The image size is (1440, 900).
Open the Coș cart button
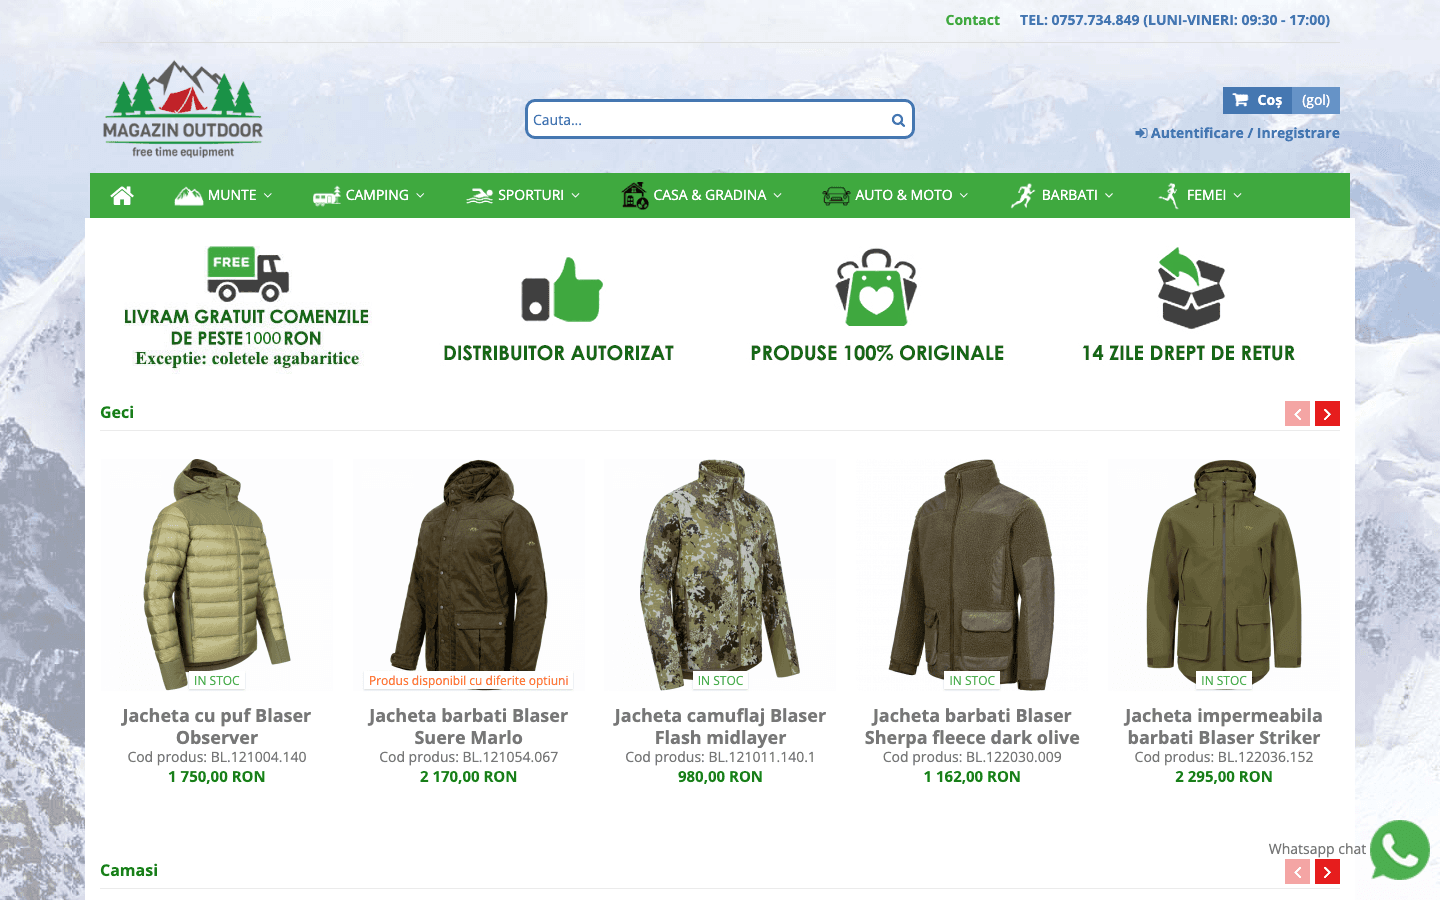tap(1258, 100)
